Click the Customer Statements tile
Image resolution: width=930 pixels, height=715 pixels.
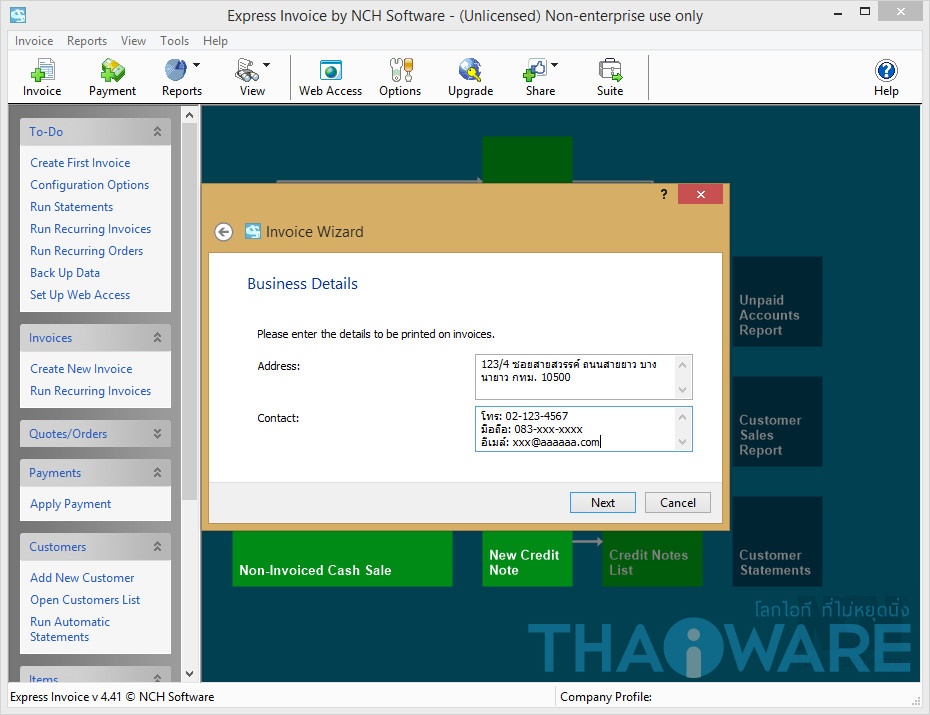(x=777, y=542)
